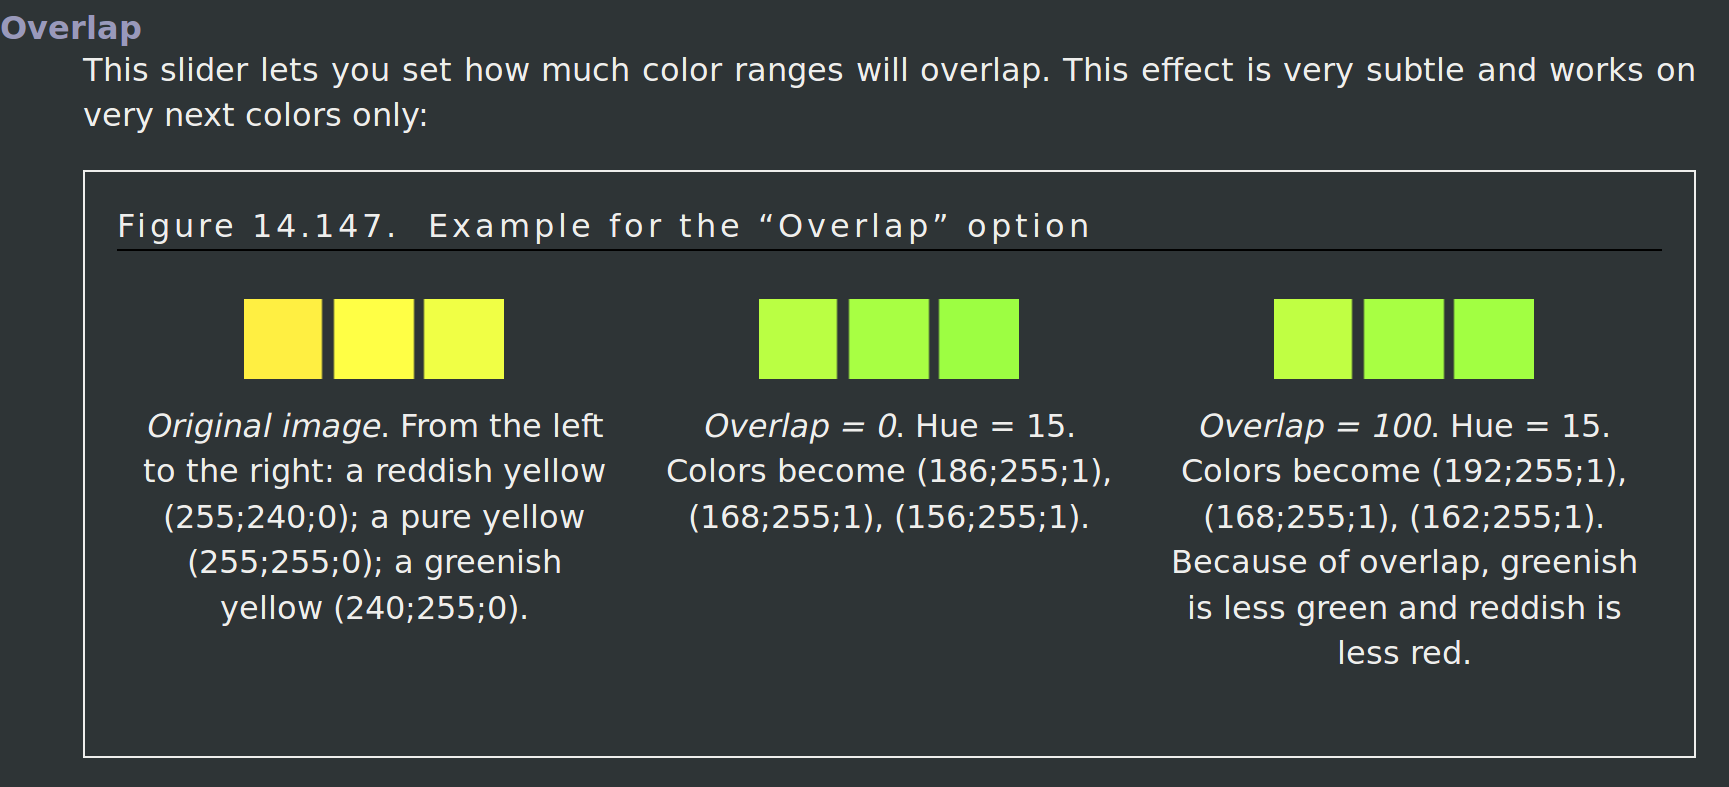Select the reddish yellow swatch in the original image
This screenshot has width=1729, height=787.
[x=283, y=339]
